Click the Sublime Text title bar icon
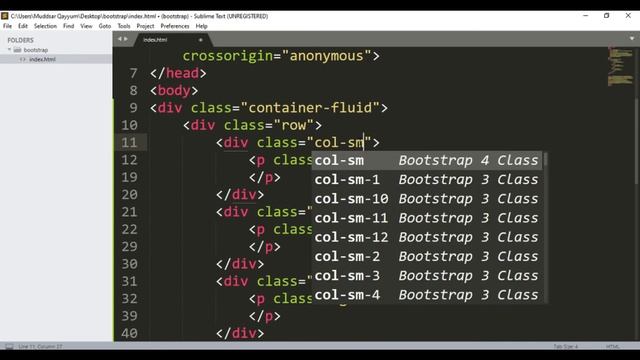The width and height of the screenshot is (640, 360). point(4,16)
